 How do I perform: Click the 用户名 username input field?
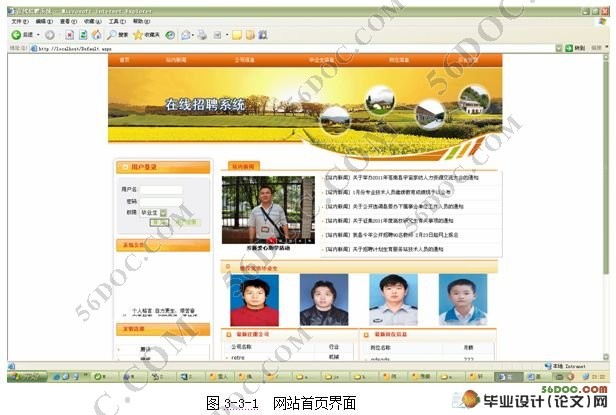[x=160, y=188]
